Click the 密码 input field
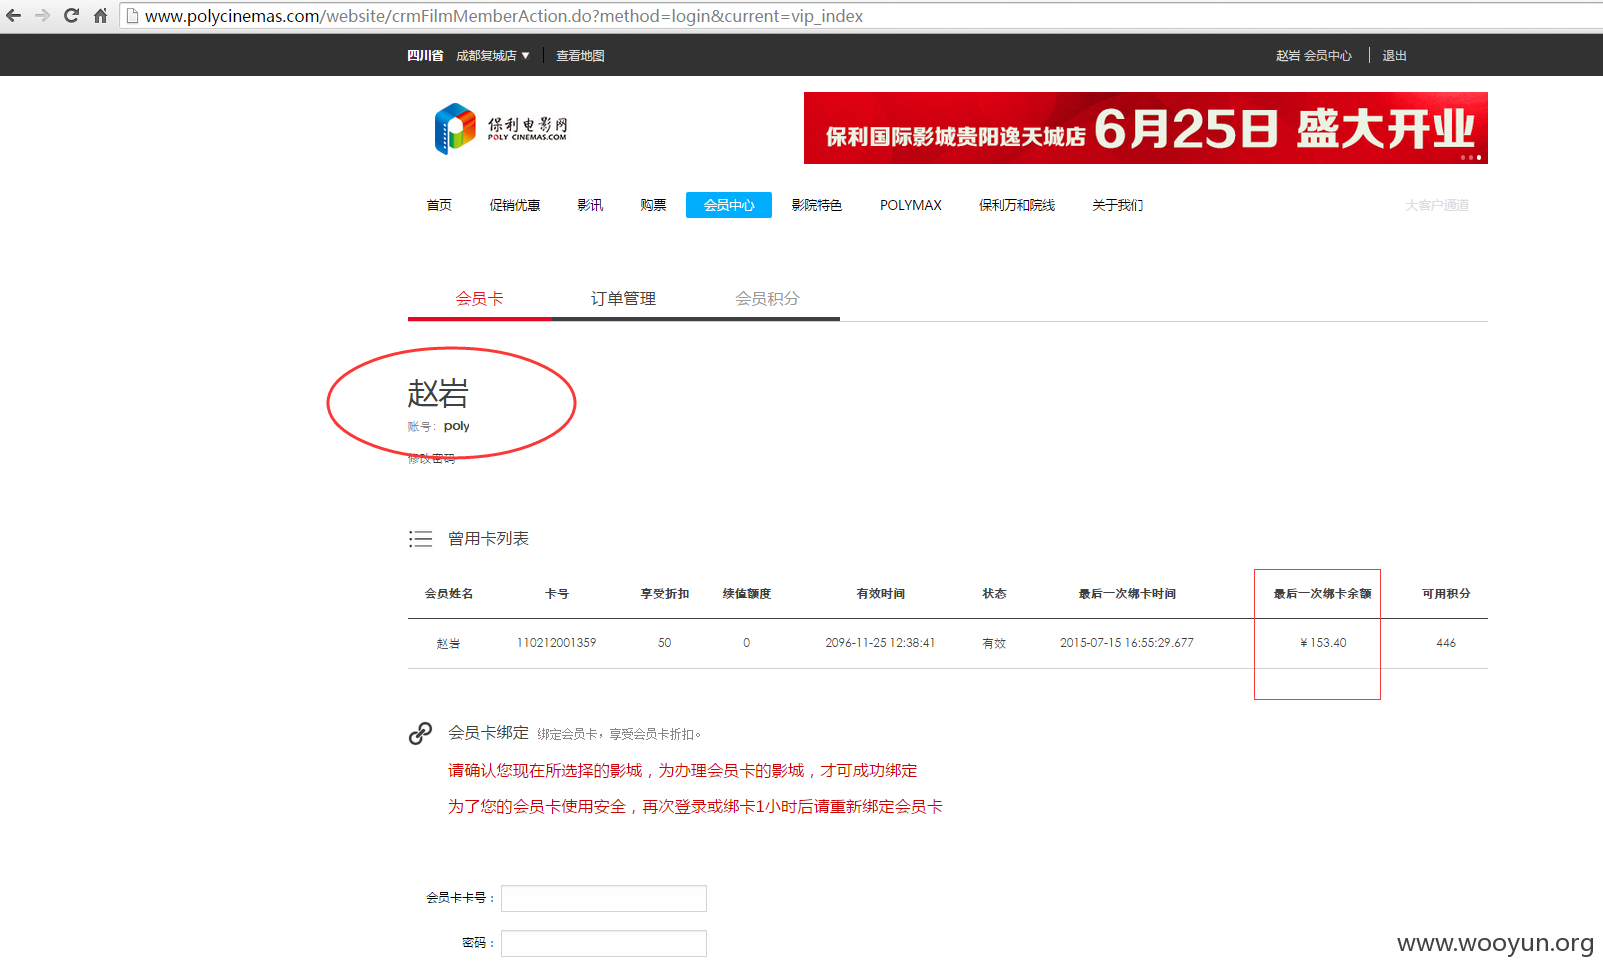Screen dimensions: 1603x972 [x=604, y=943]
